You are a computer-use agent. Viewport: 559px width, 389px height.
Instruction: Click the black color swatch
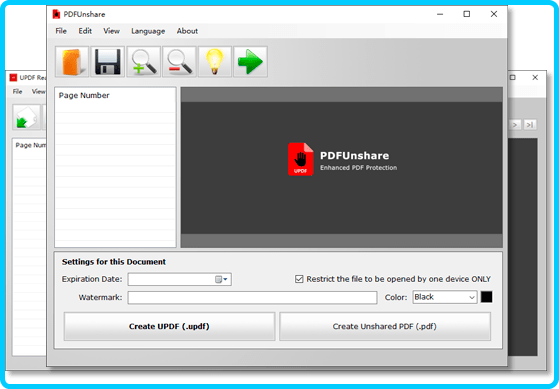click(486, 297)
